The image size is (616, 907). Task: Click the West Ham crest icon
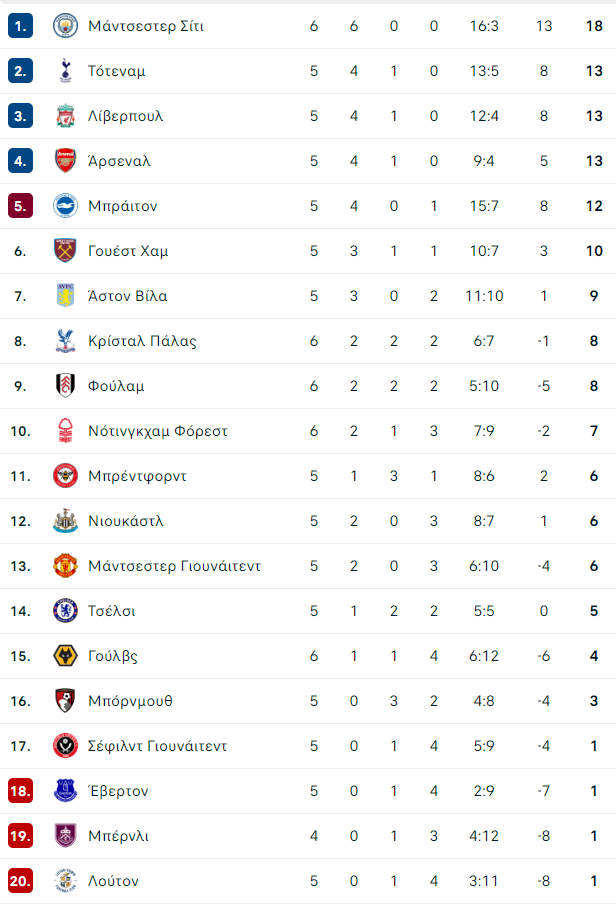click(65, 250)
